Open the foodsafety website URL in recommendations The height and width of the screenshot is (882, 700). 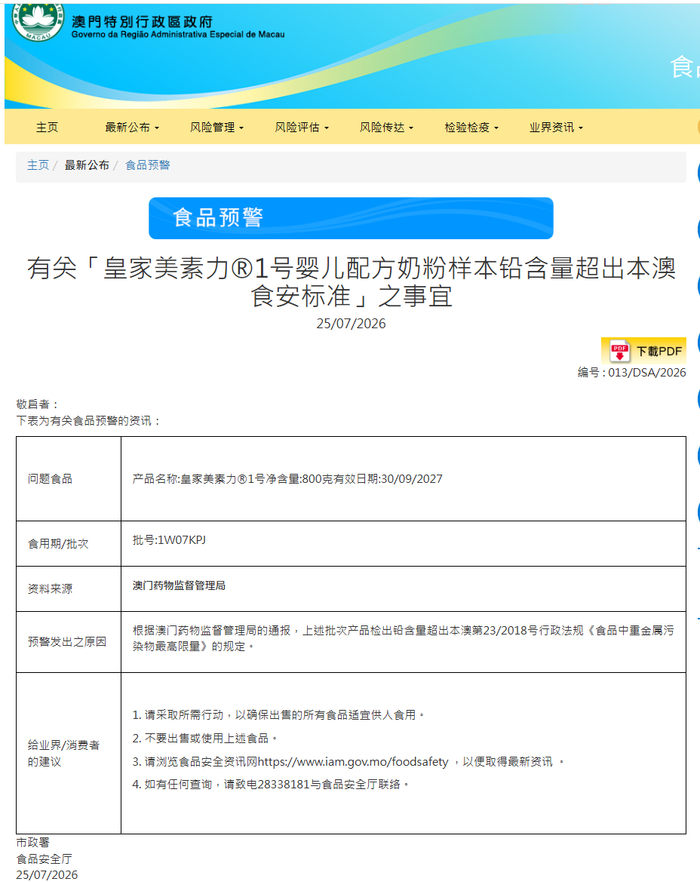coord(353,762)
